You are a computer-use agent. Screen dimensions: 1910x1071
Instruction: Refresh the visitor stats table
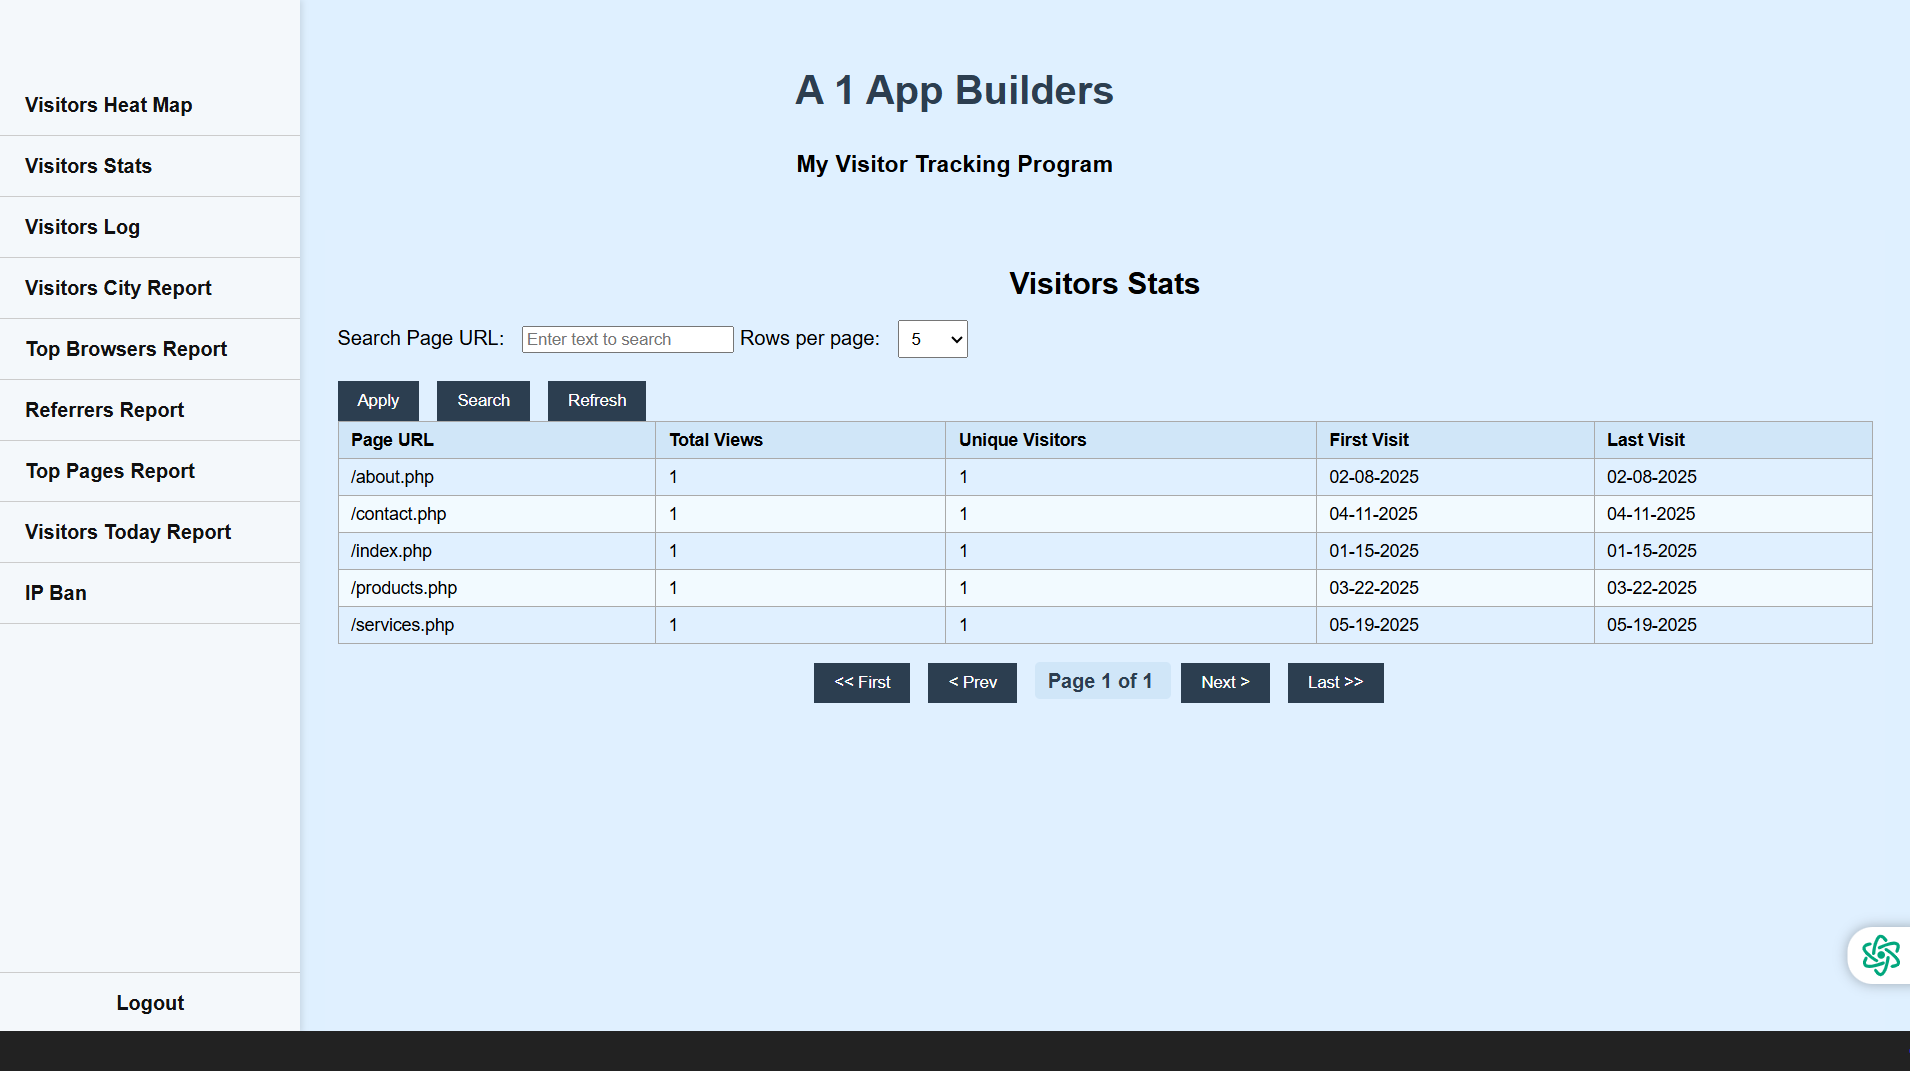pyautogui.click(x=596, y=400)
